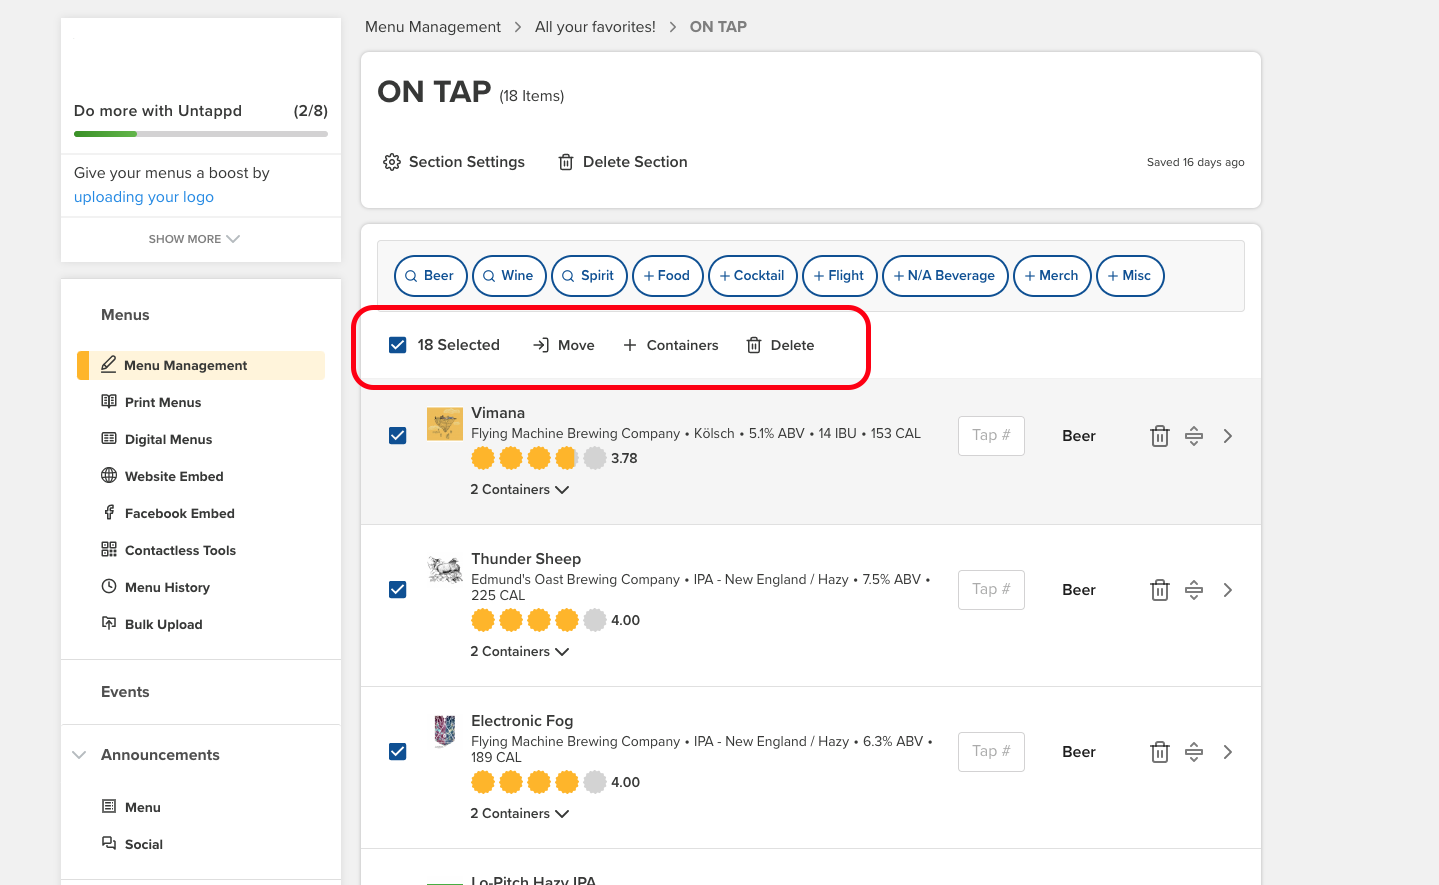Viewport: 1439px width, 885px height.
Task: Click the Announcements Menu icon
Action: (x=109, y=807)
